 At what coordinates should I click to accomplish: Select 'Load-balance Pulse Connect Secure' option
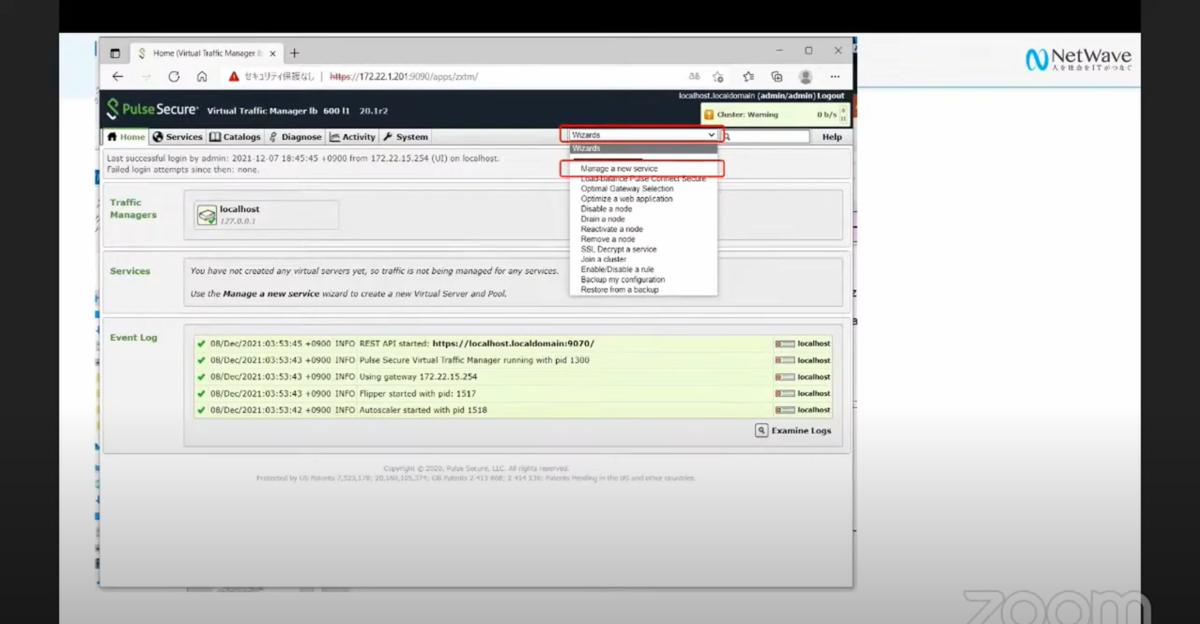[x=643, y=179]
